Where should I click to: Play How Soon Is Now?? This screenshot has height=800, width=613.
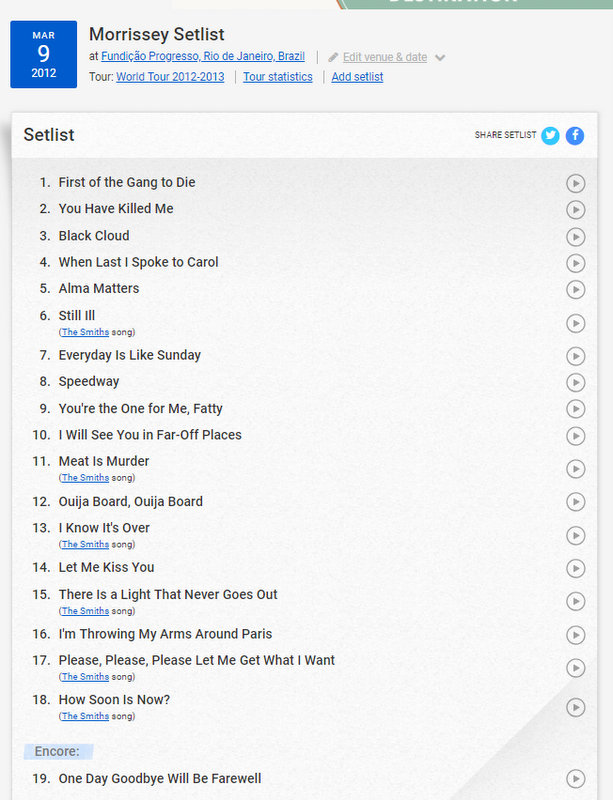tap(576, 708)
